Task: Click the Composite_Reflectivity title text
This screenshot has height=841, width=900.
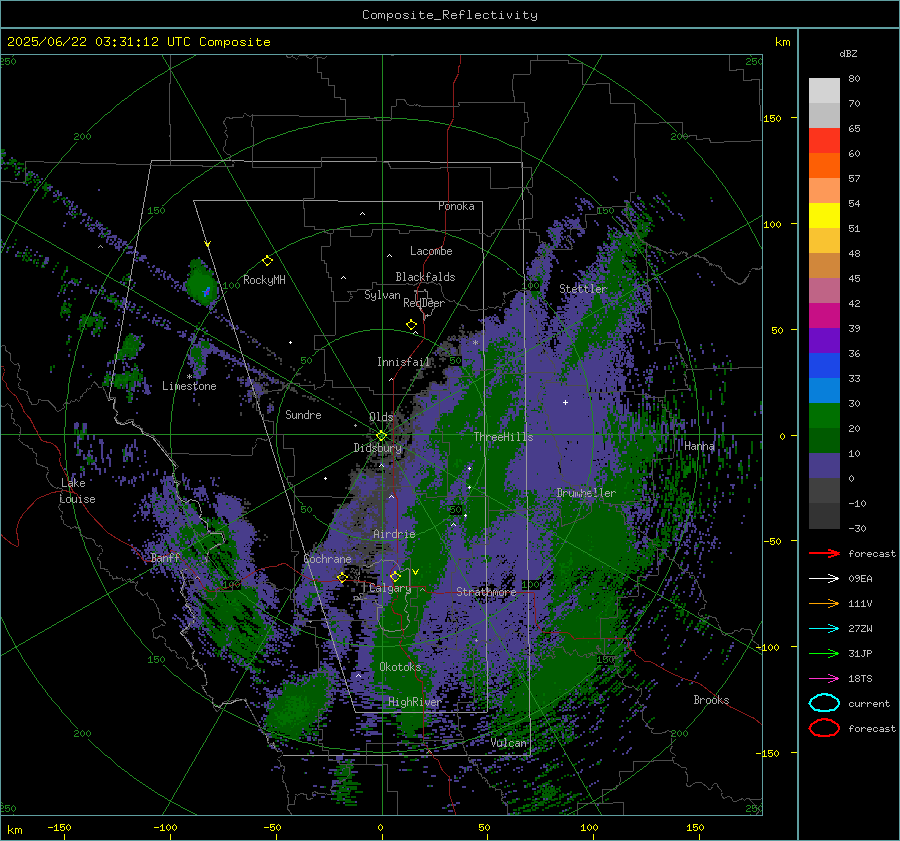Action: click(450, 15)
